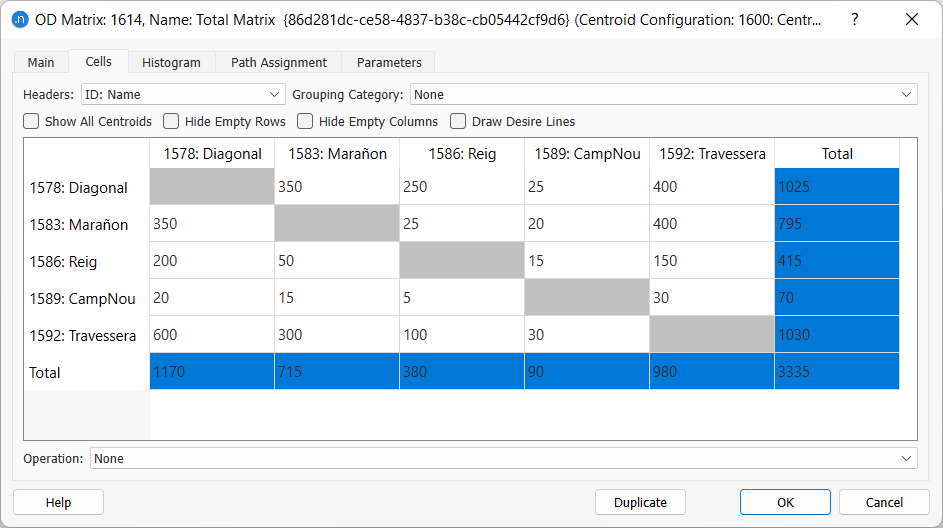Click the 1586: Reig column header
This screenshot has width=943, height=528.
461,154
